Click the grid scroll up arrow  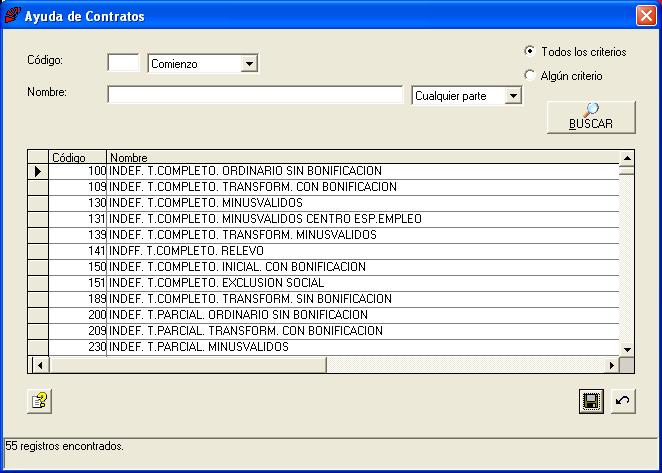coord(627,158)
